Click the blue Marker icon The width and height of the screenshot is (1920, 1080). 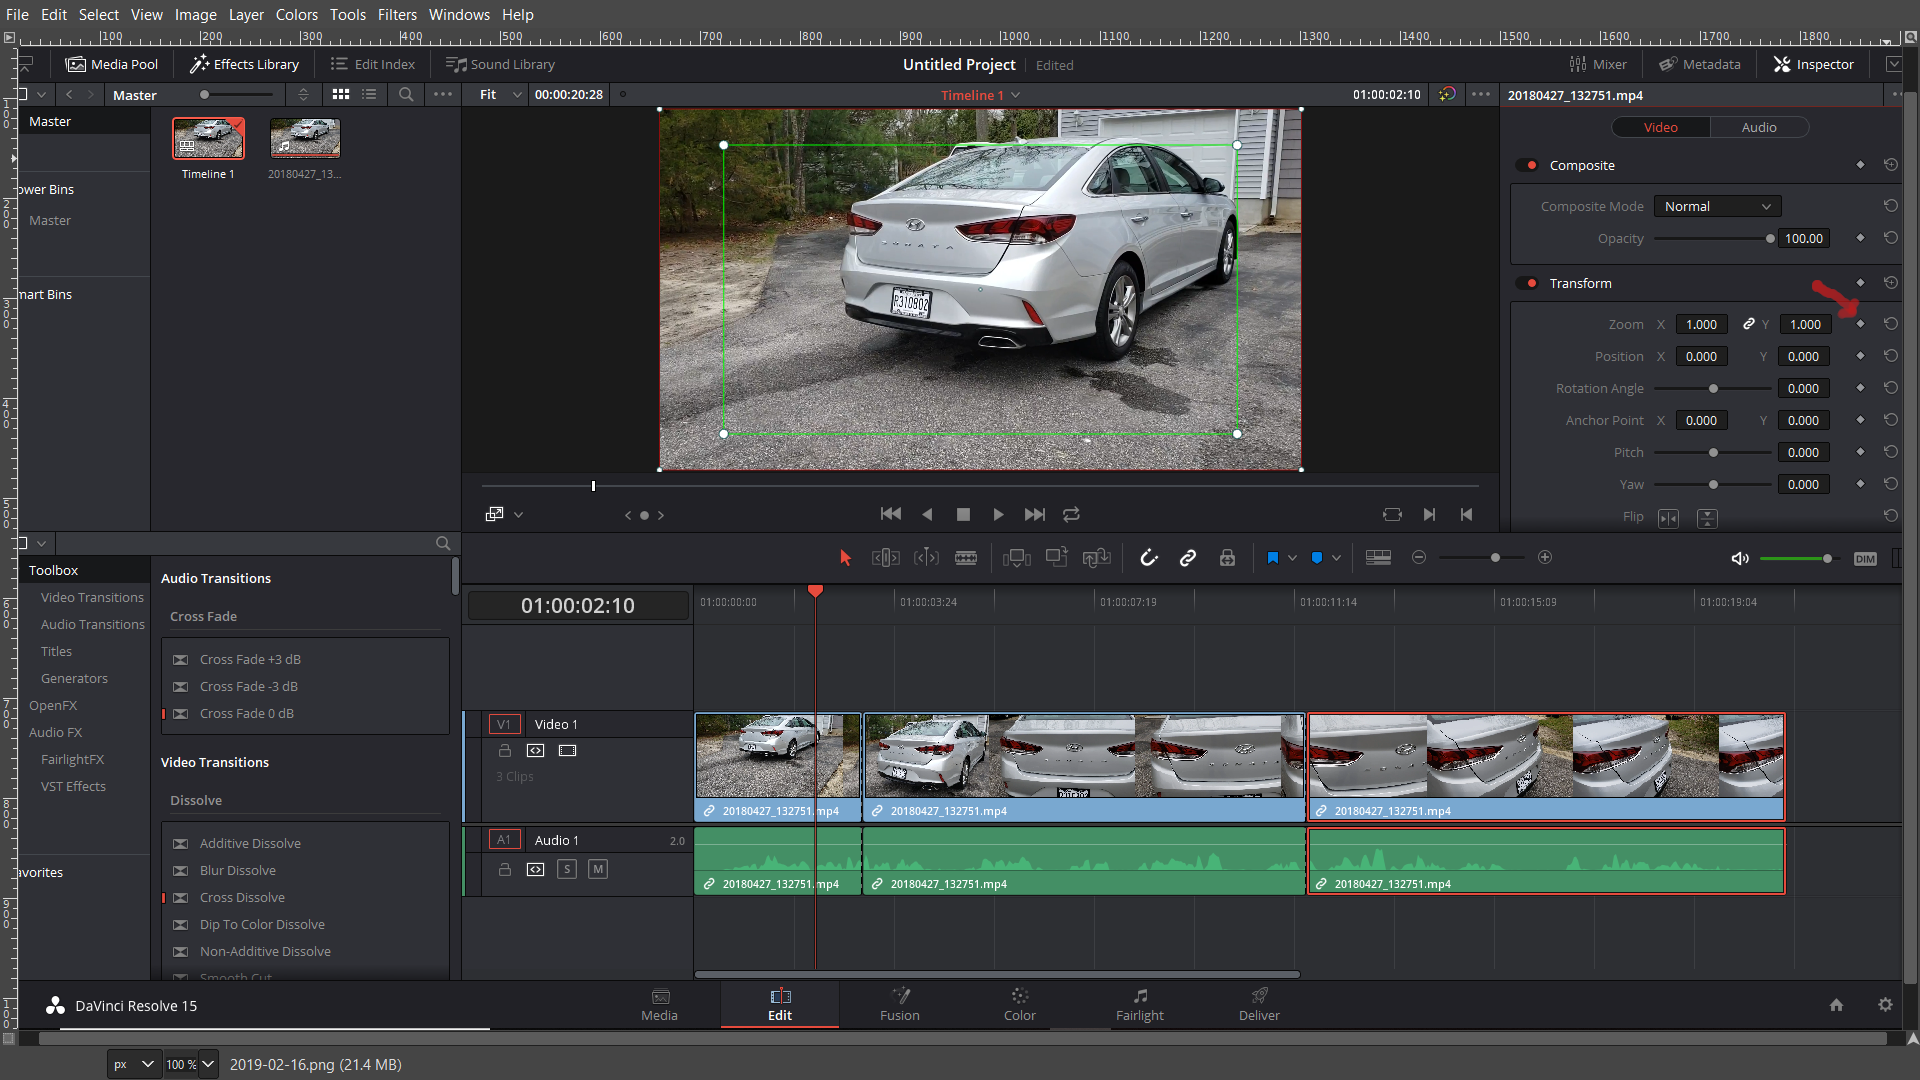[1317, 558]
